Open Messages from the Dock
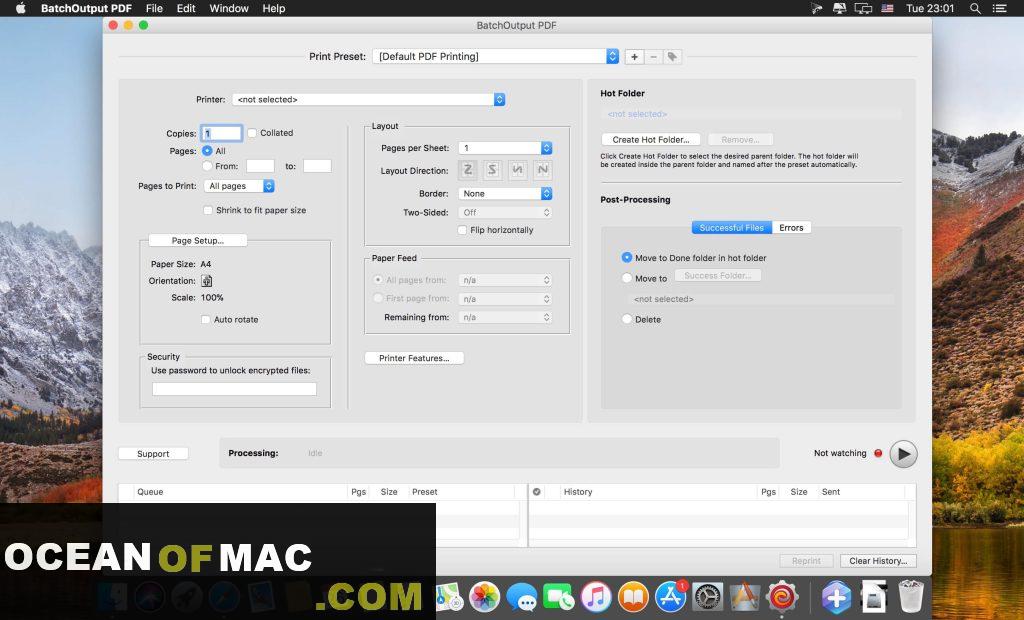This screenshot has width=1024, height=620. (522, 596)
